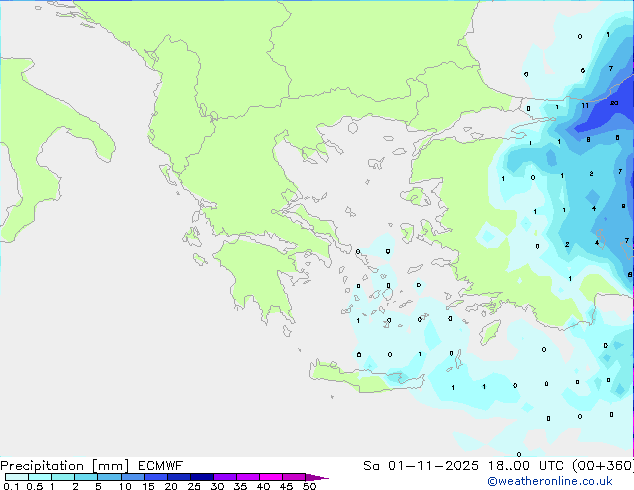Viewport: 634px width, 490px height.
Task: Click the 1–2 mm legend color swatch
Action: pos(63,477)
